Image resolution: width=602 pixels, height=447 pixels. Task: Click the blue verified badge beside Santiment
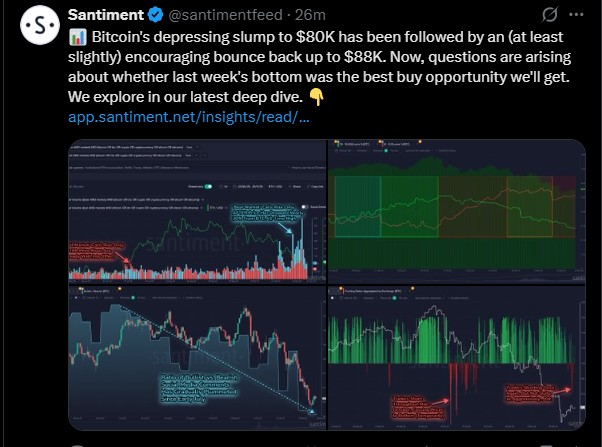[156, 16]
